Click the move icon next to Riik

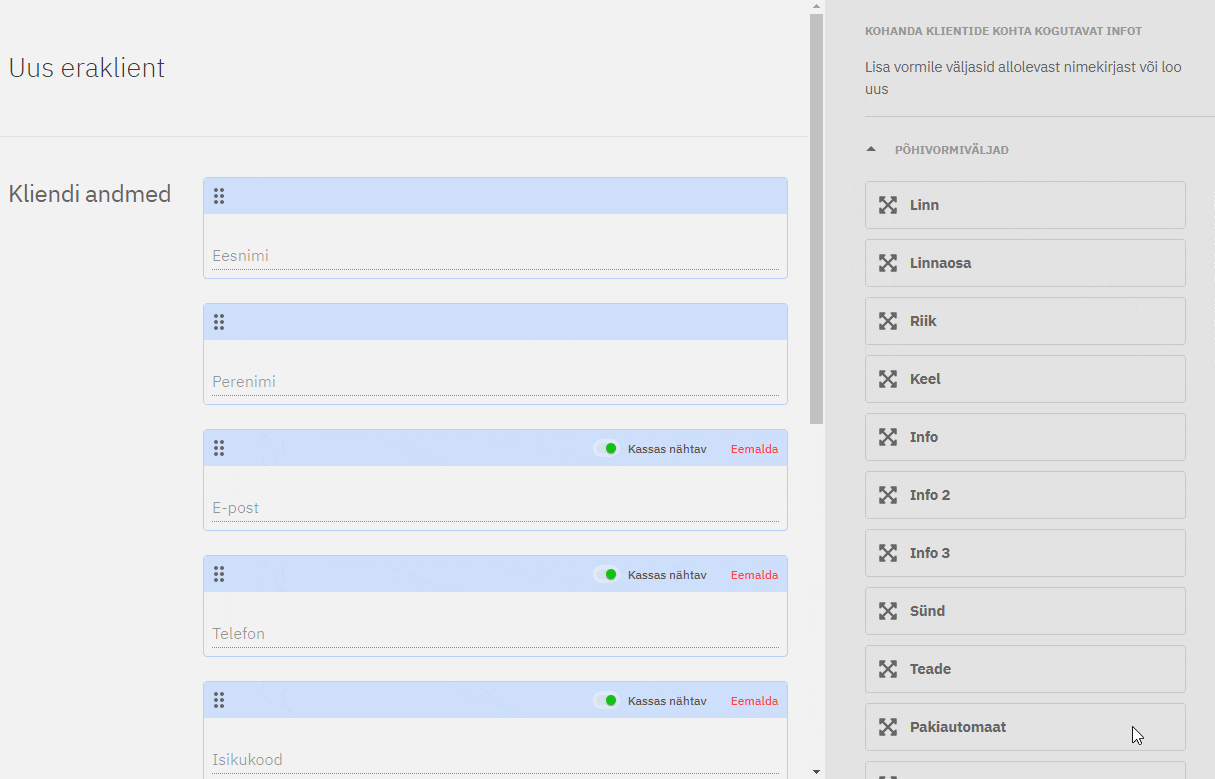click(887, 321)
